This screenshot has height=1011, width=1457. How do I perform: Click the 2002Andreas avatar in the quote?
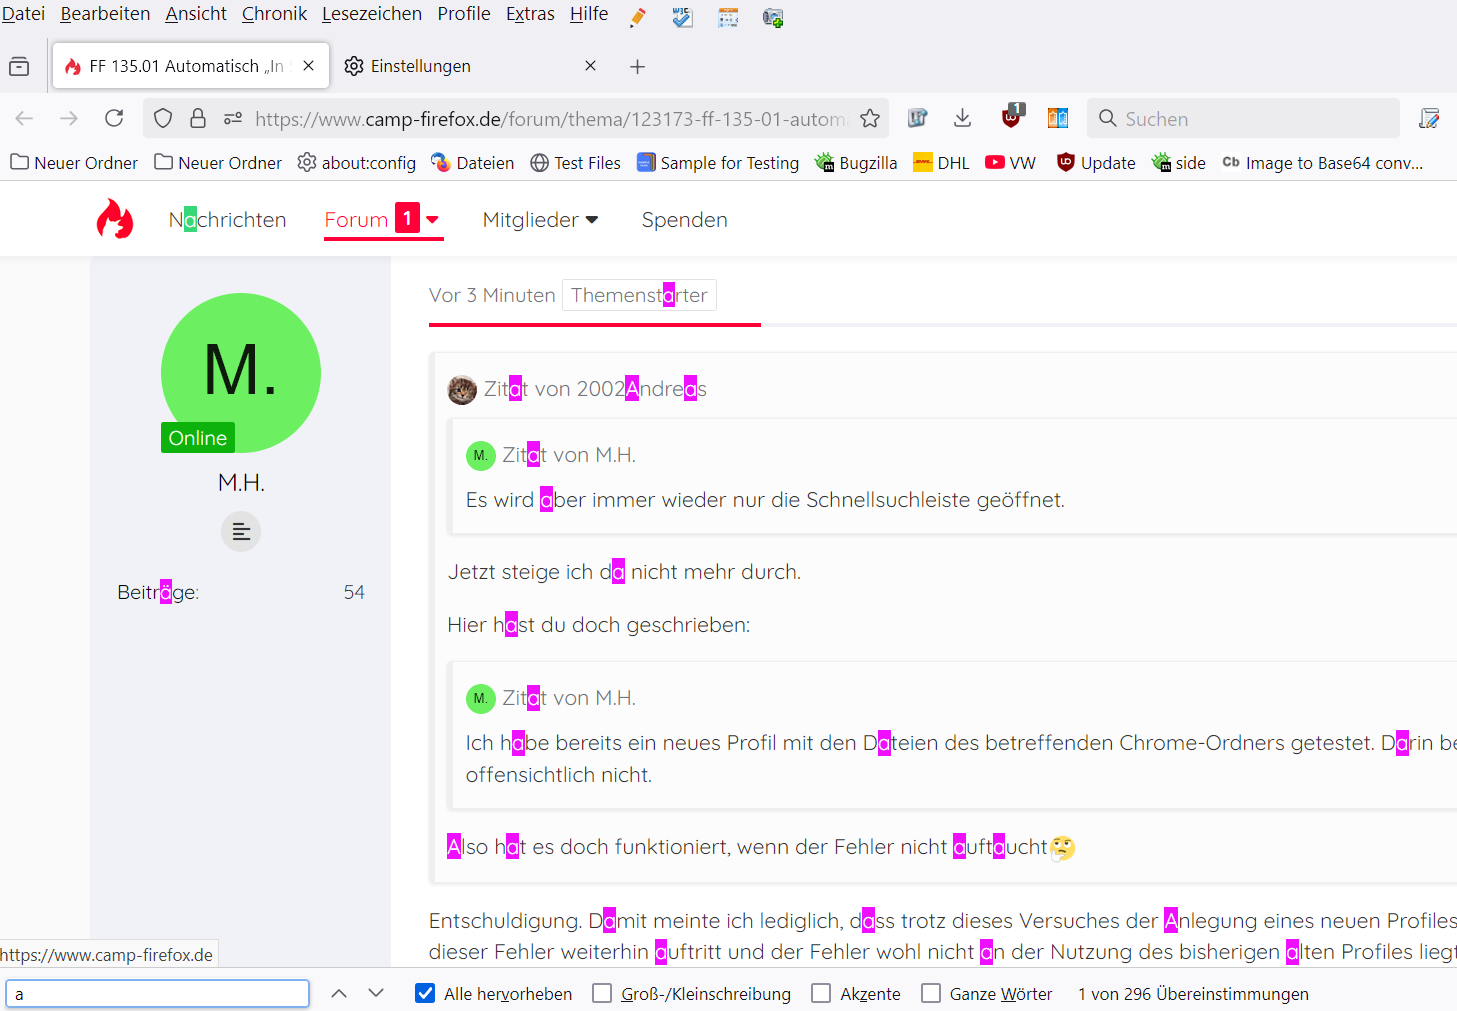462,389
